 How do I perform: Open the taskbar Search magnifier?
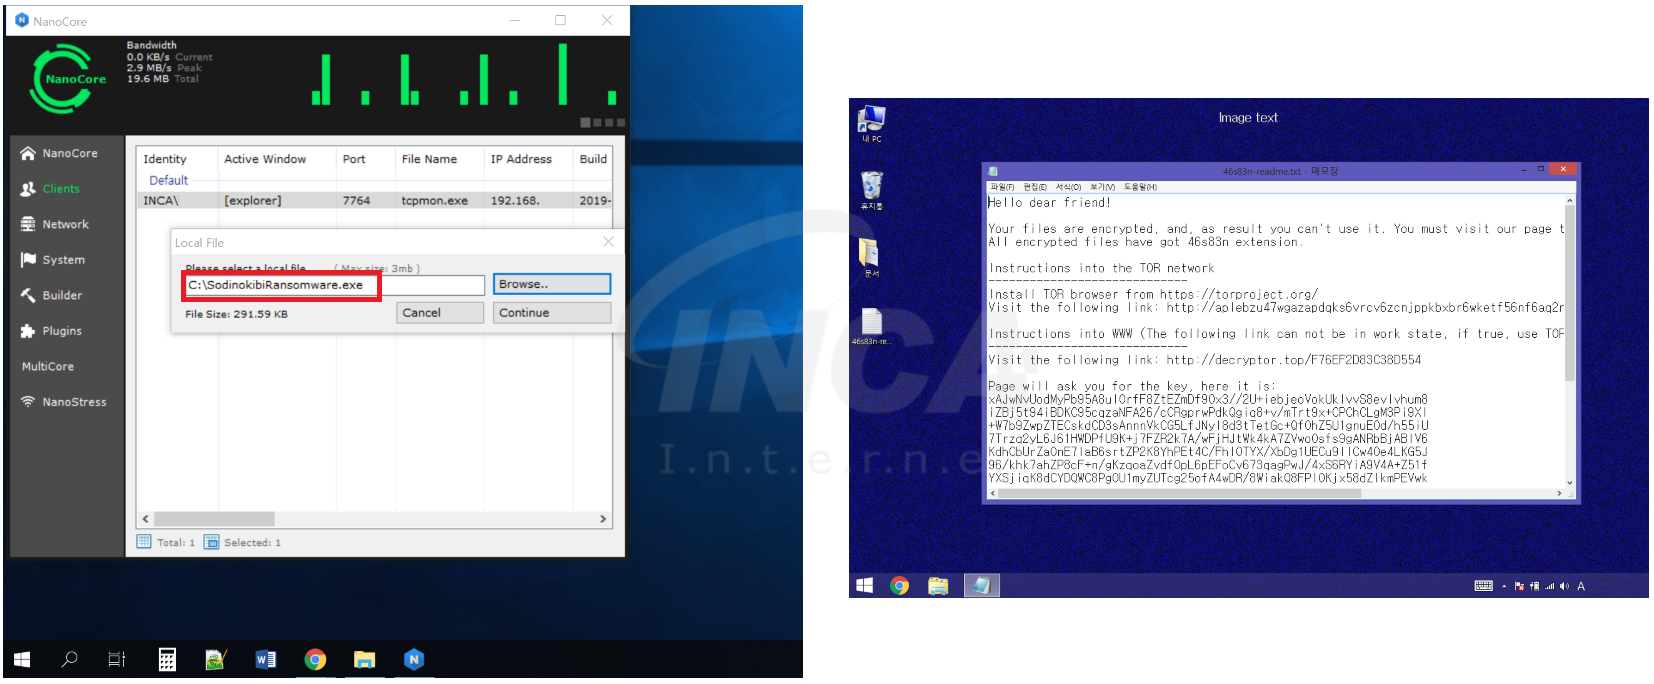coord(69,659)
